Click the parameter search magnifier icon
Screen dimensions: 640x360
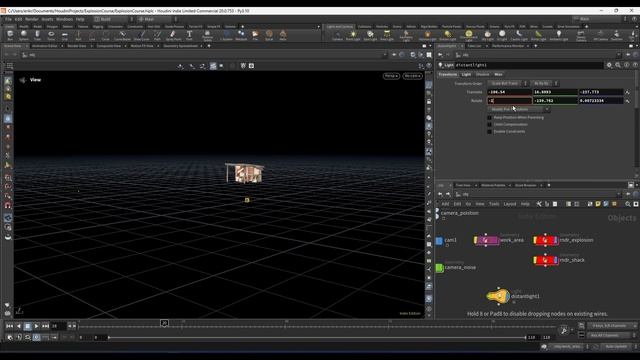pyautogui.click(x=618, y=65)
